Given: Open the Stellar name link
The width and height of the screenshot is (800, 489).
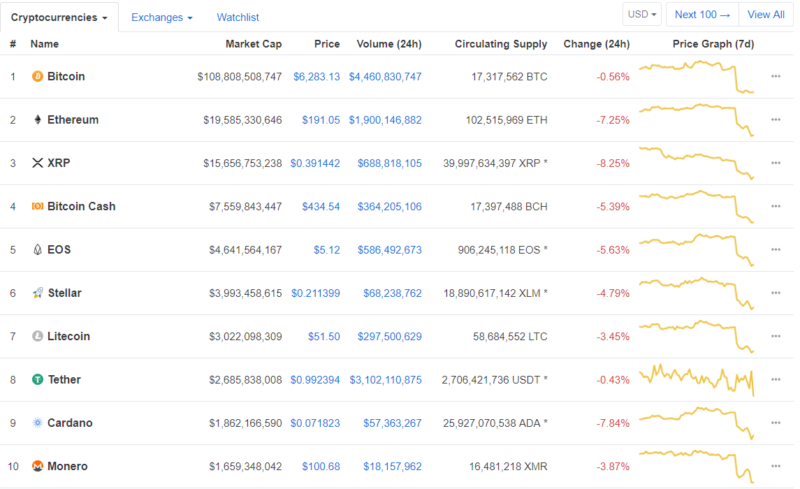Looking at the screenshot, I should (65, 293).
